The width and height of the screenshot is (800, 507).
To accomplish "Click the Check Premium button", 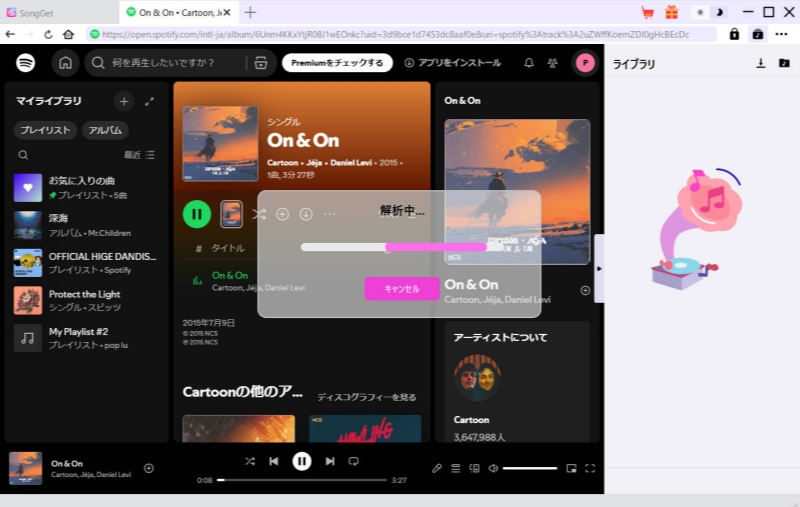I will pos(337,63).
